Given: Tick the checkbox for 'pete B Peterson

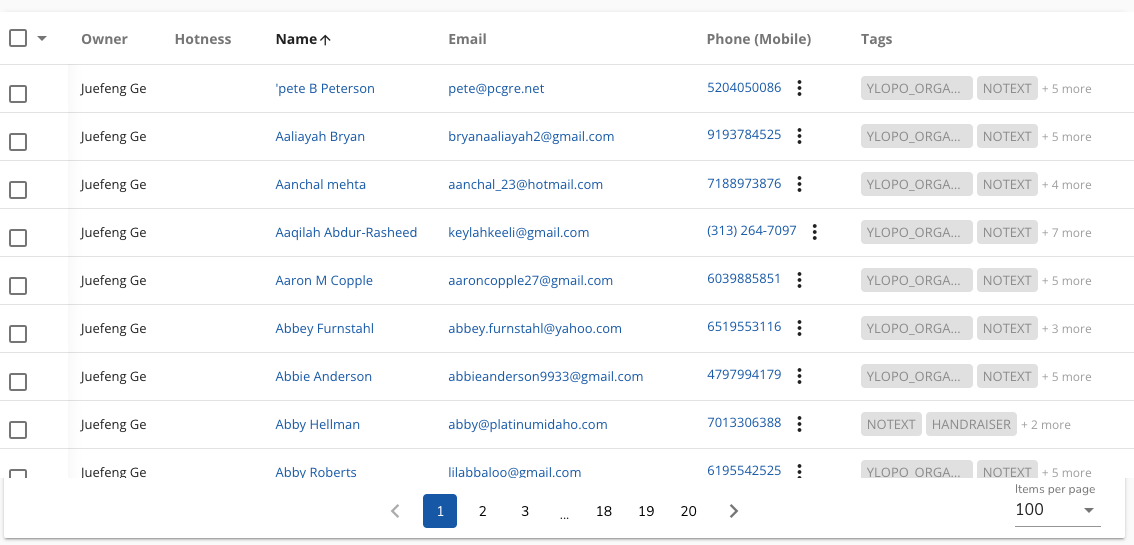Looking at the screenshot, I should click(x=18, y=94).
